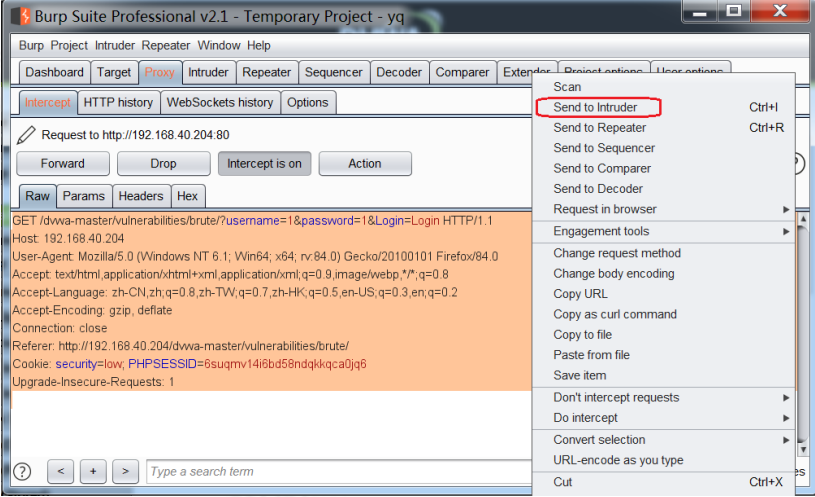Open the Help menu
Screen dimensions: 815x497
point(258,46)
